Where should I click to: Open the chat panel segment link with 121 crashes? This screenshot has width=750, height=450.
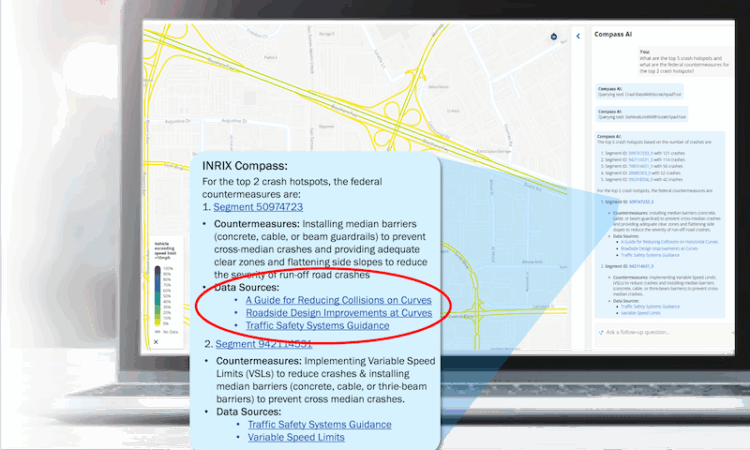(x=640, y=154)
